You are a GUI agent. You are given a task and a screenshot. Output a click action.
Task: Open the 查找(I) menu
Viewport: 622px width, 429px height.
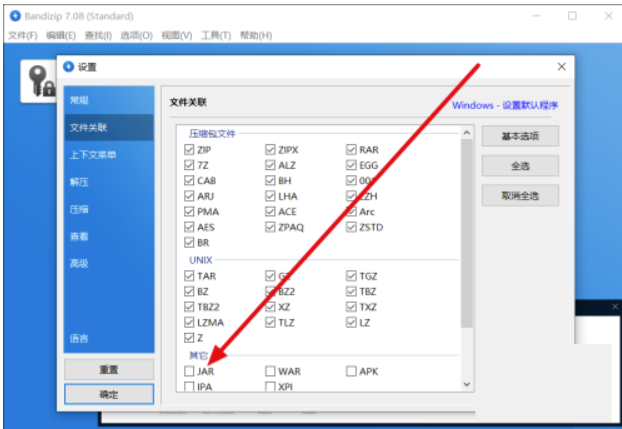coord(98,36)
